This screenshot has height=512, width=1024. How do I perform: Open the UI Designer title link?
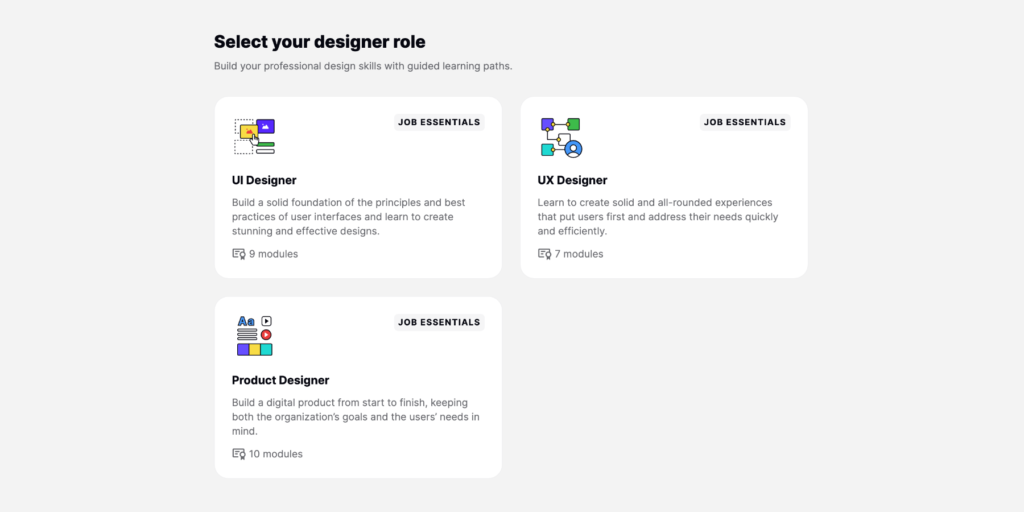(264, 180)
